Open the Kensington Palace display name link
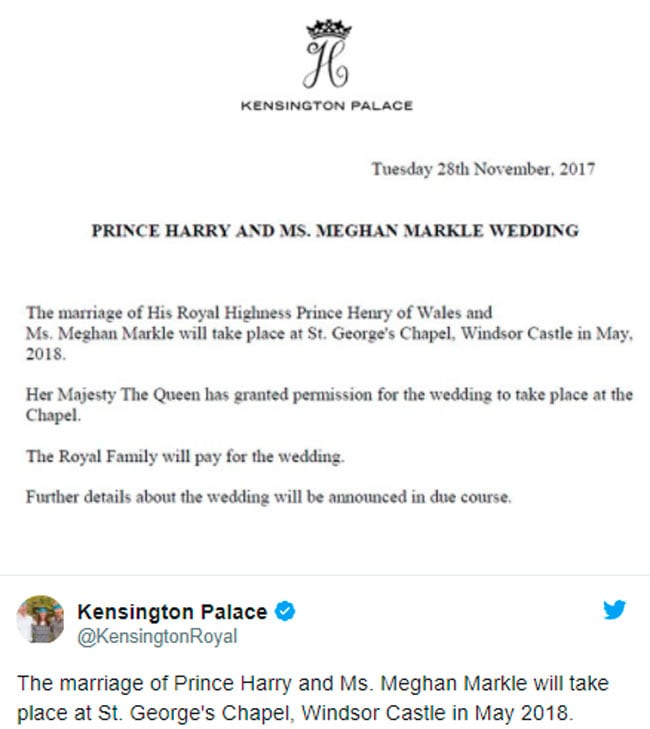This screenshot has height=729, width=650. (172, 611)
